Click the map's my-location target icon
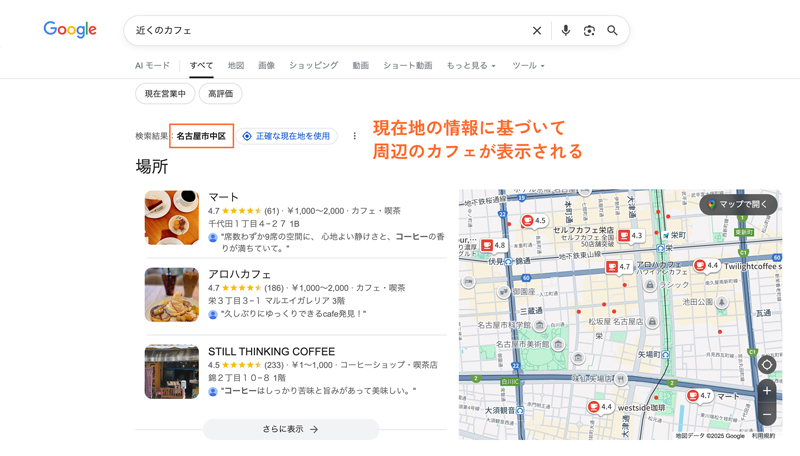Screen dimensions: 800x456 766,365
